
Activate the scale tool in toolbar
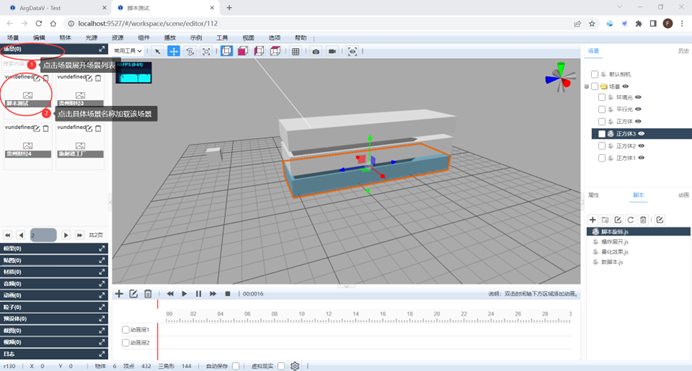click(x=206, y=51)
